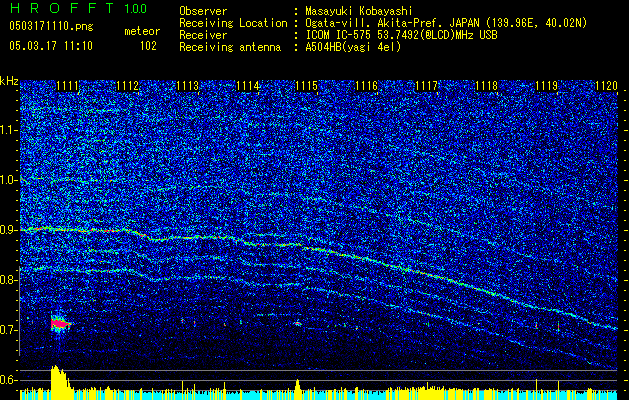This screenshot has width=629, height=400.
Task: Click the 'Receiver' field label
Action: click(x=203, y=35)
